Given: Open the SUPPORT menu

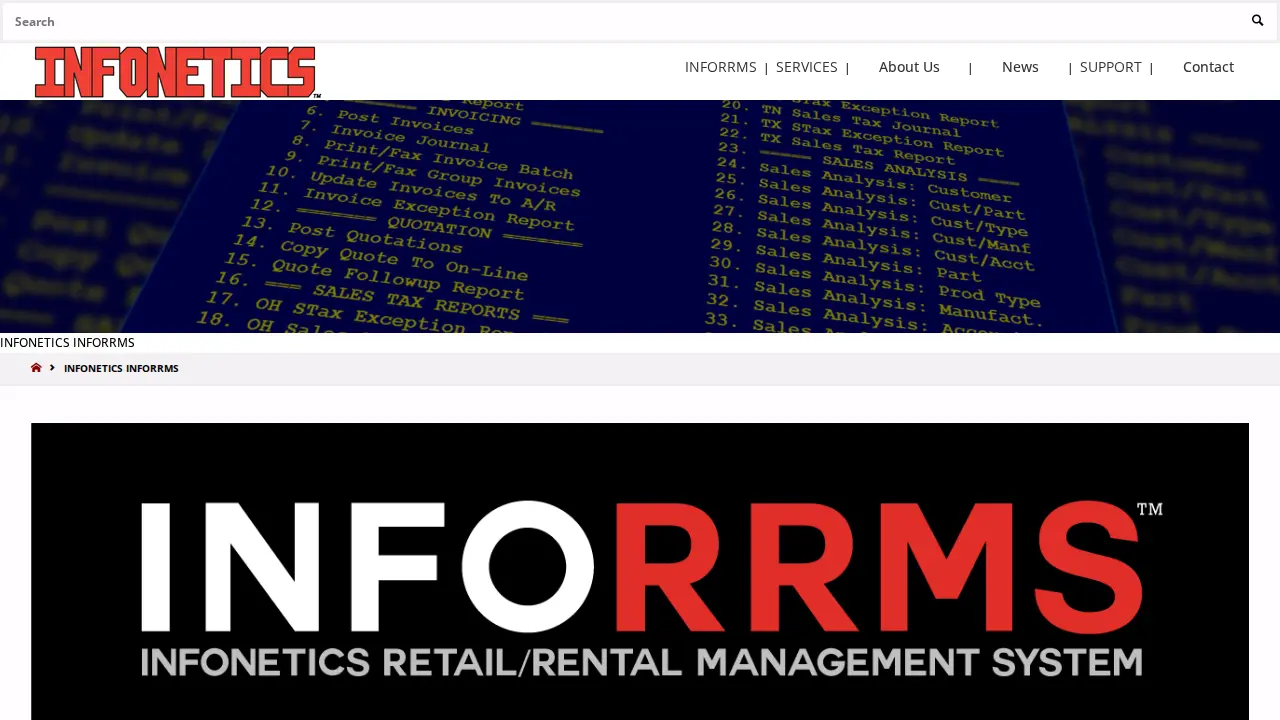Looking at the screenshot, I should click(1110, 67).
